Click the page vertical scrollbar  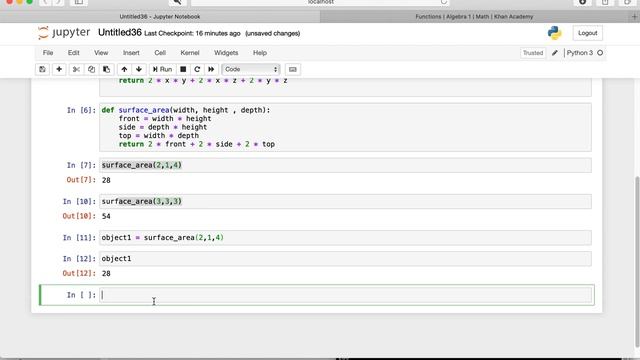pos(636,261)
